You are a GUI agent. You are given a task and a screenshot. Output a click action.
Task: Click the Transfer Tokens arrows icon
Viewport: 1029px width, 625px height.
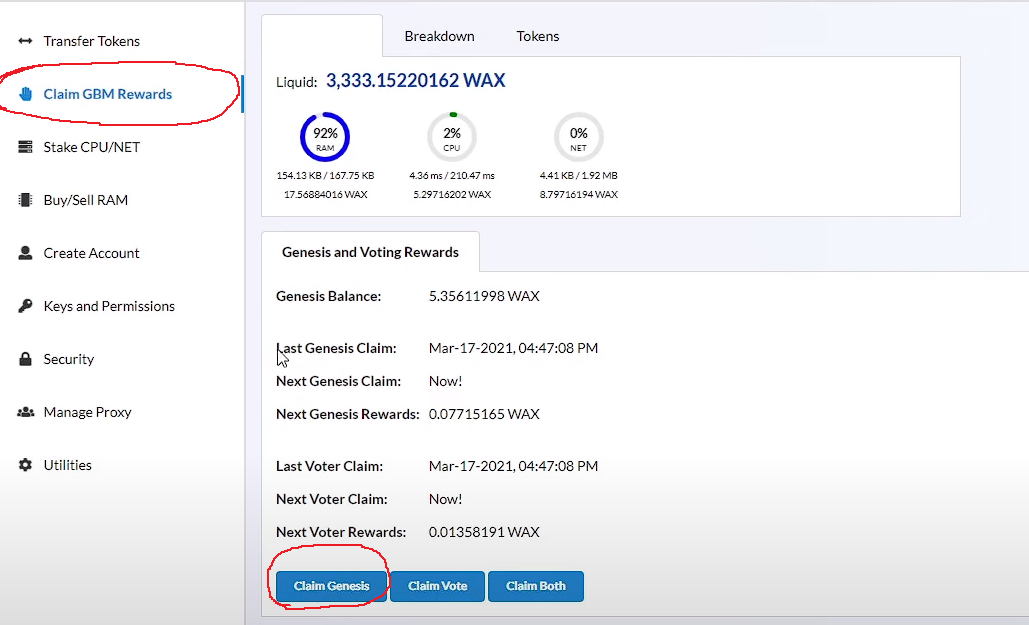point(25,41)
